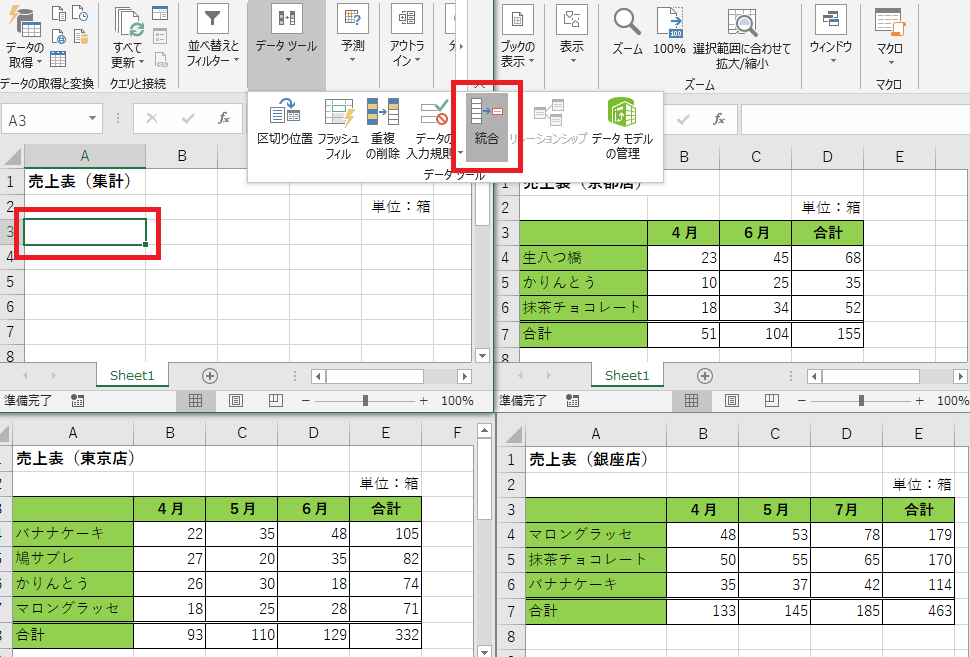Open 並べ替えとフィルター dropdown
This screenshot has height=657, width=970.
pyautogui.click(x=212, y=36)
